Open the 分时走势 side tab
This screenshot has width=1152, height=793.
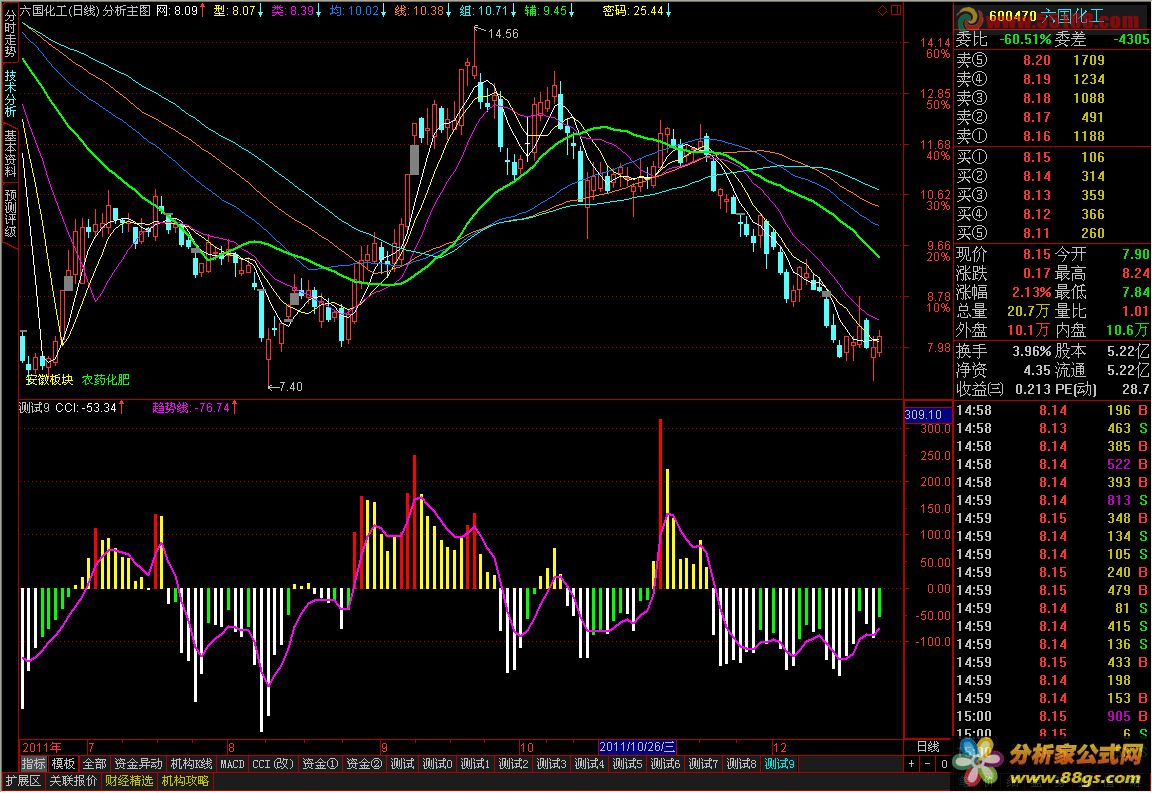10,35
